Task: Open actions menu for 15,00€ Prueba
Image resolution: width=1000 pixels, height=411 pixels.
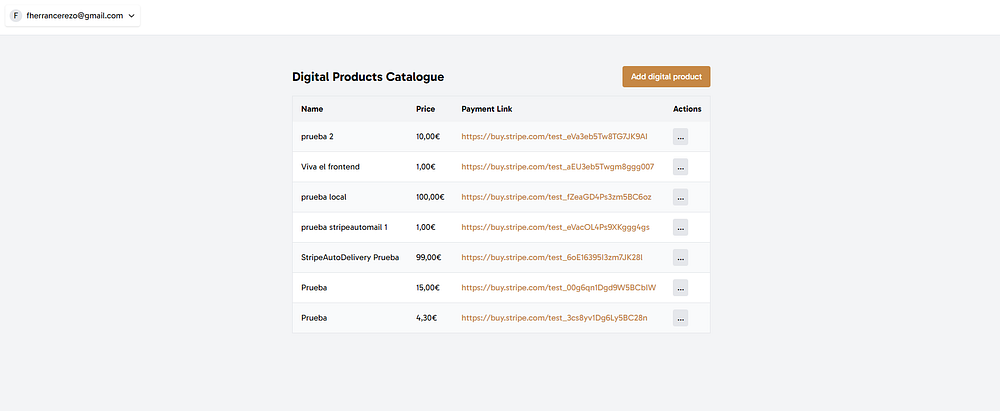Action: click(x=680, y=288)
